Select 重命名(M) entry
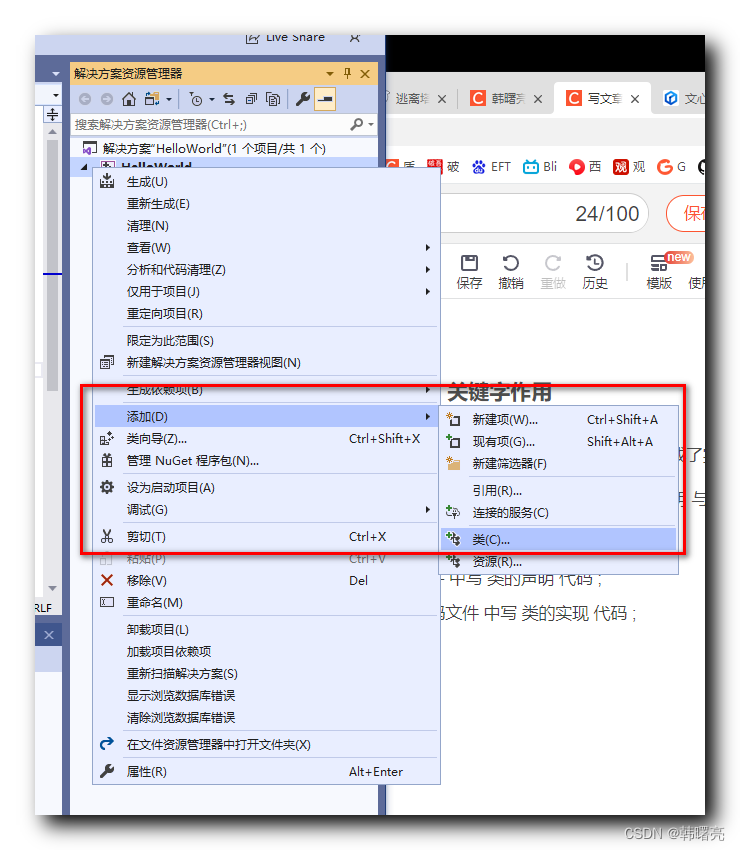Screen dimensions: 740x850 [266, 603]
